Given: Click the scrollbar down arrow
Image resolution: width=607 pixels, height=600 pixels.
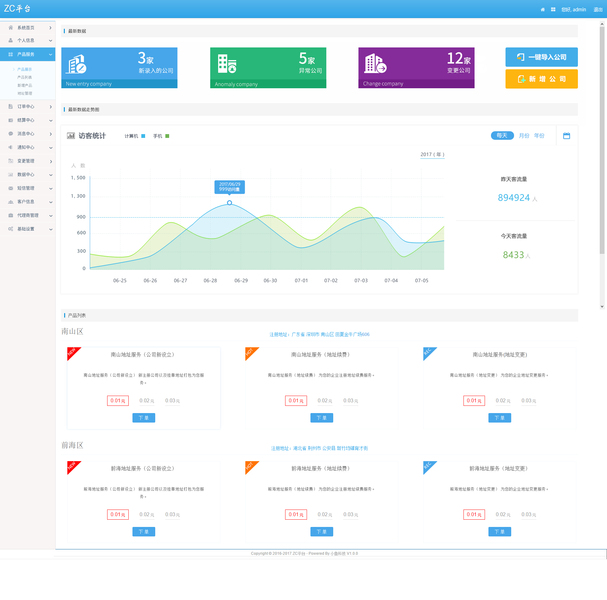Looking at the screenshot, I should click(602, 306).
